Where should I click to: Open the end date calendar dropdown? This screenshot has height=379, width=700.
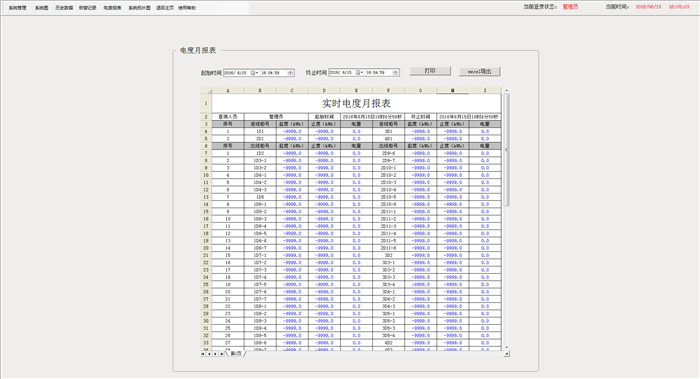tap(359, 73)
